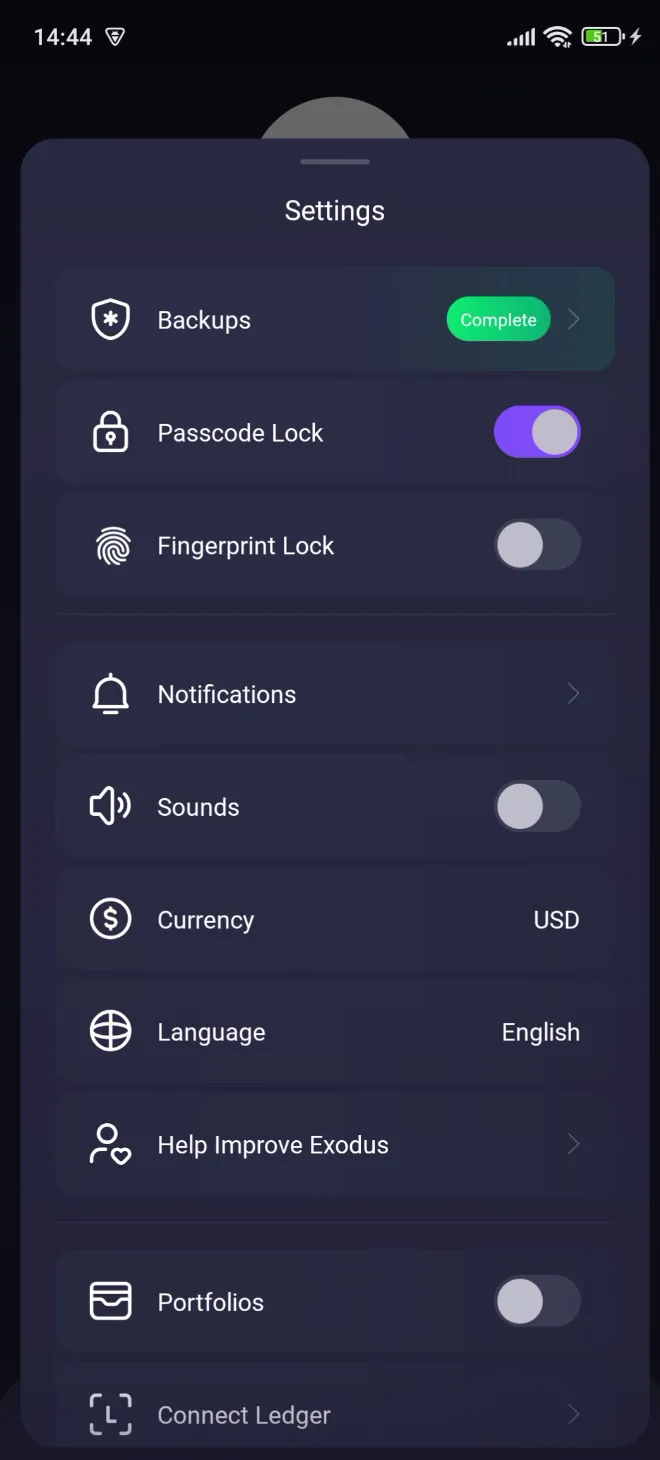Screen dimensions: 660x1460
Task: Expand the Backups settings chevron
Action: click(x=573, y=319)
